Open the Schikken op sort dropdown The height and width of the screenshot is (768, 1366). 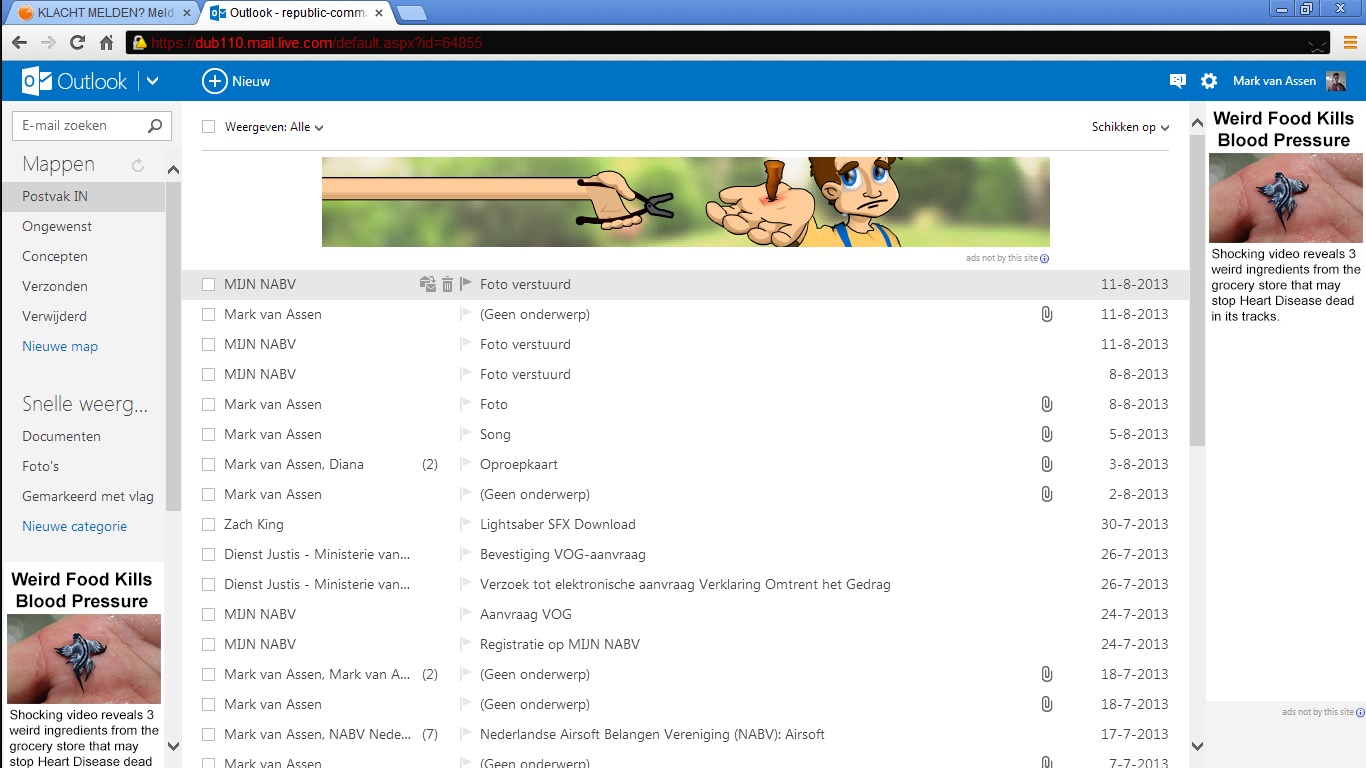(1130, 127)
